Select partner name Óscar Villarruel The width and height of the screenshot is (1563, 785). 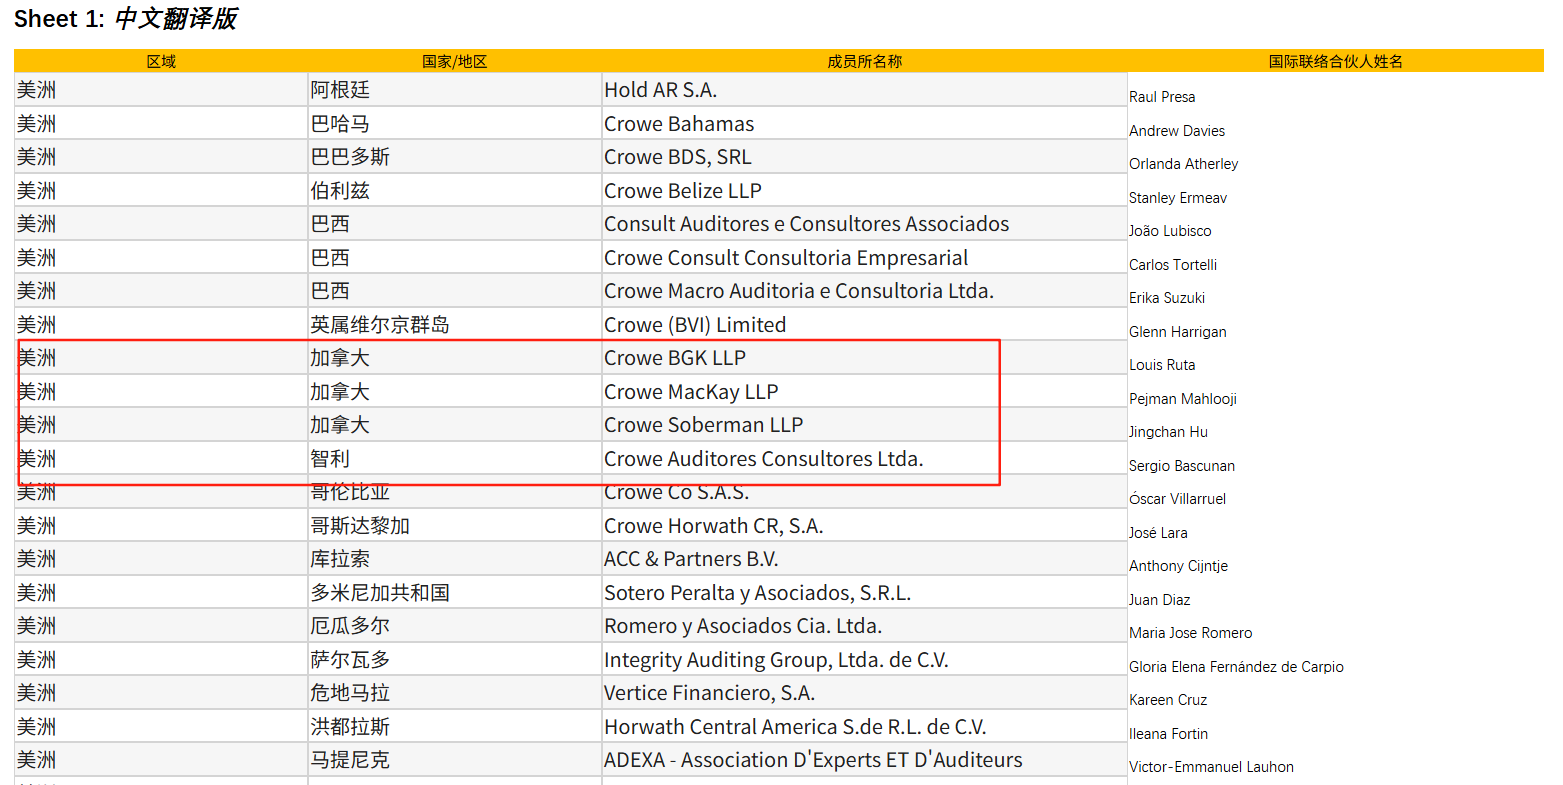click(1177, 499)
